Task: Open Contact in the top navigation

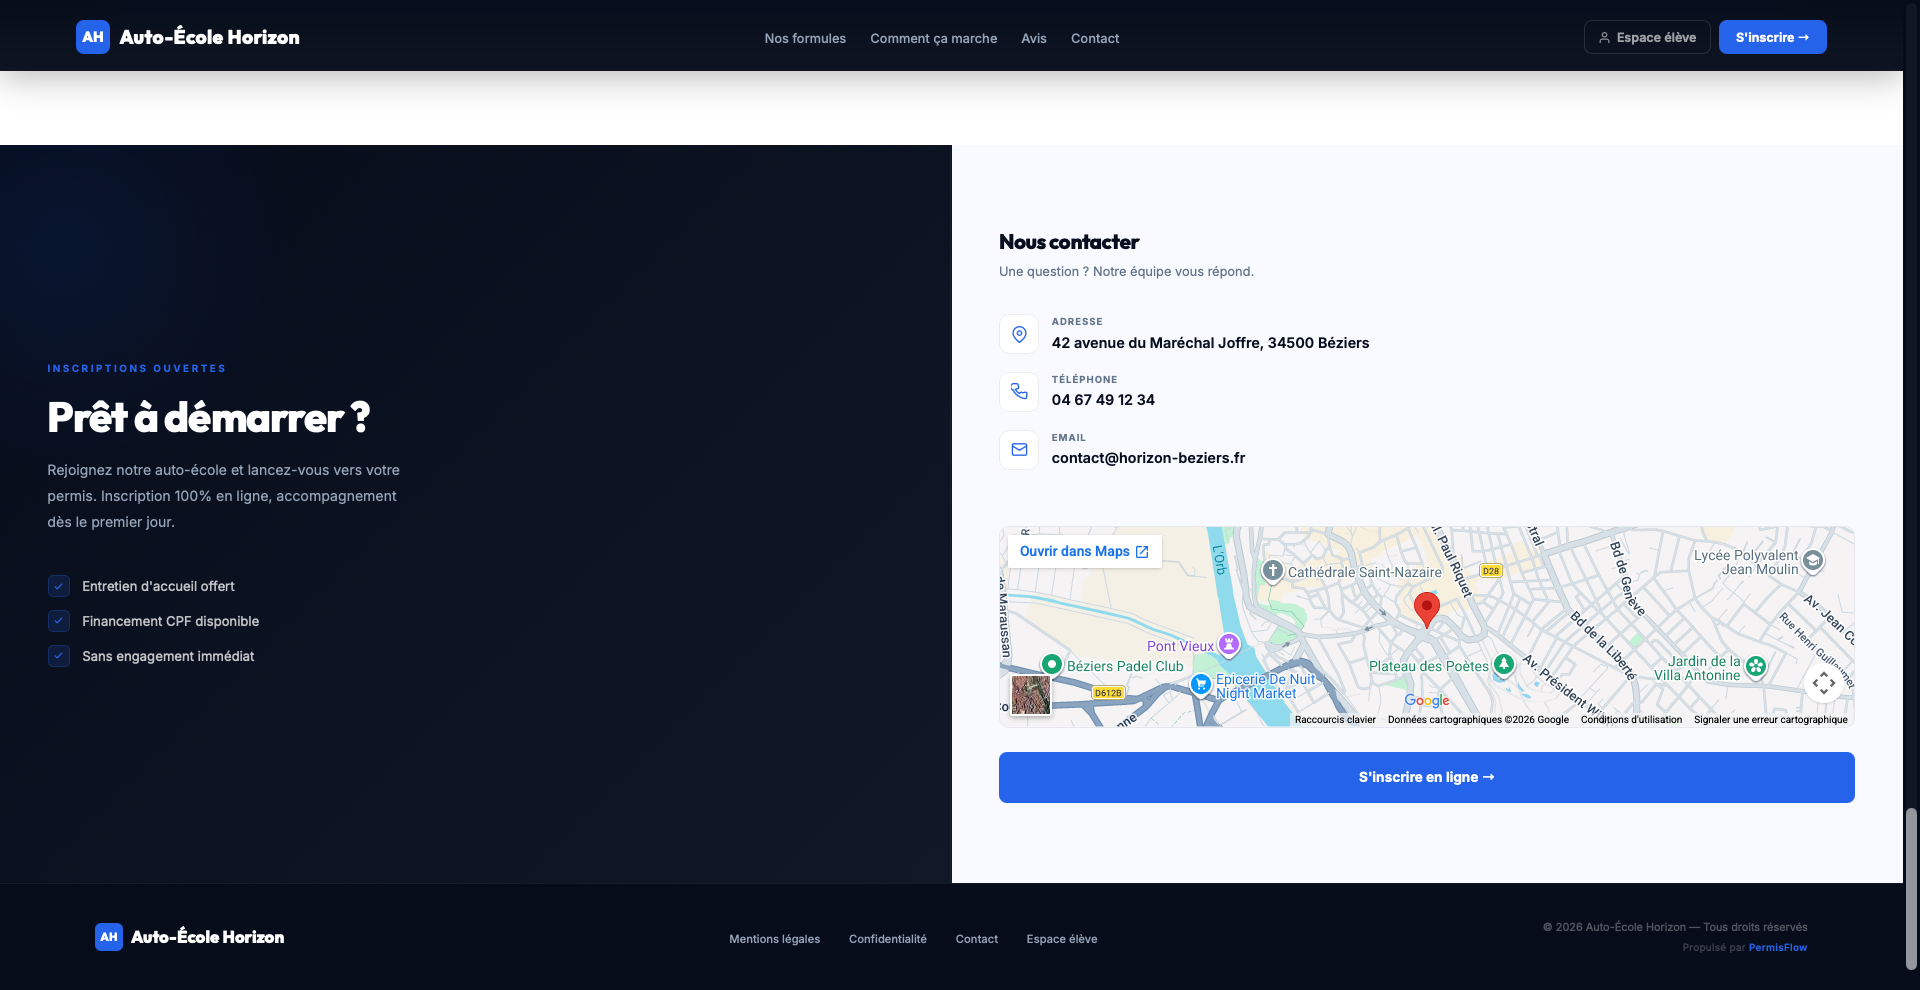Action: [1095, 38]
